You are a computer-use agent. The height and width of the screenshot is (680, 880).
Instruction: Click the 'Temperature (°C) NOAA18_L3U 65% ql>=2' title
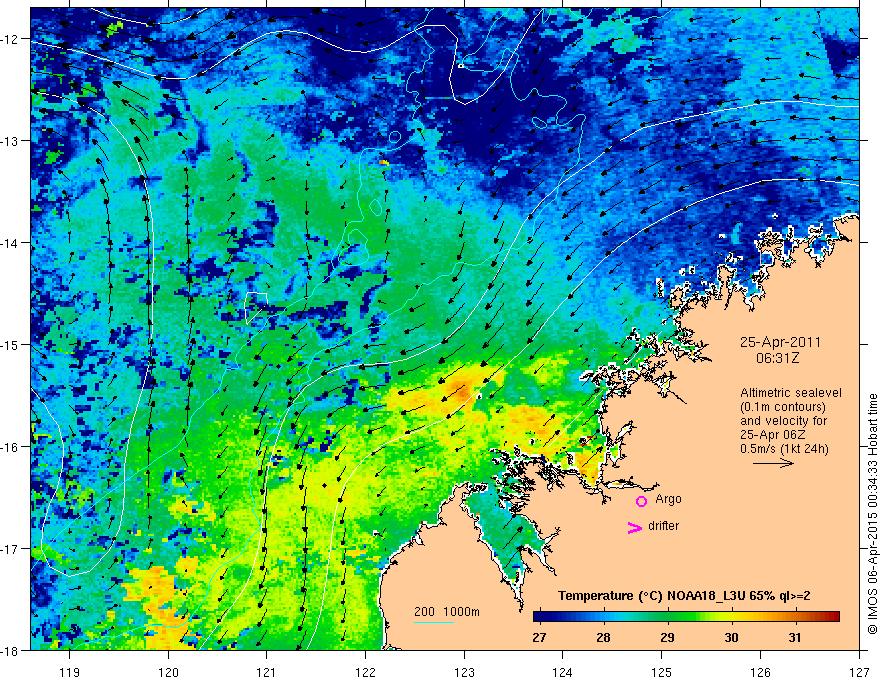pyautogui.click(x=684, y=596)
